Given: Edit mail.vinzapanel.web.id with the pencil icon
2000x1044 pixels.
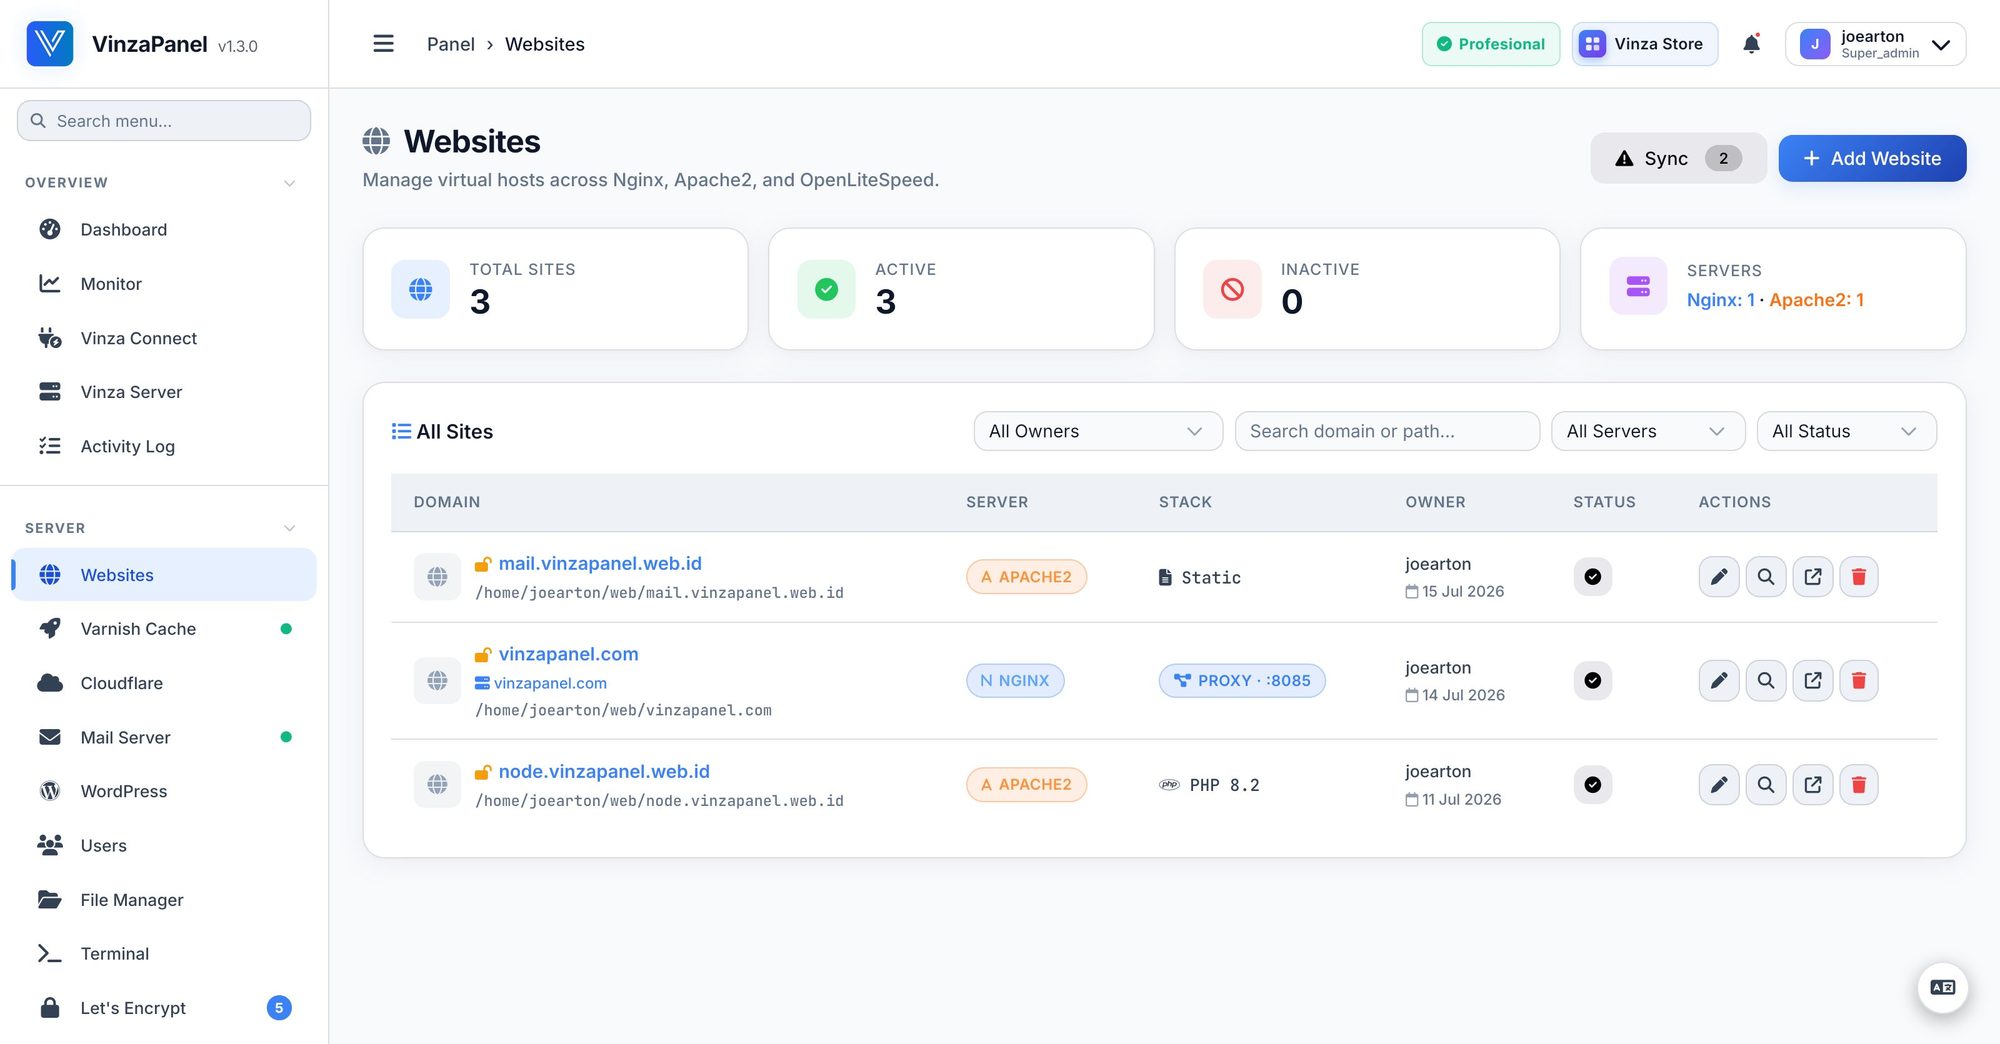Looking at the screenshot, I should [1719, 577].
